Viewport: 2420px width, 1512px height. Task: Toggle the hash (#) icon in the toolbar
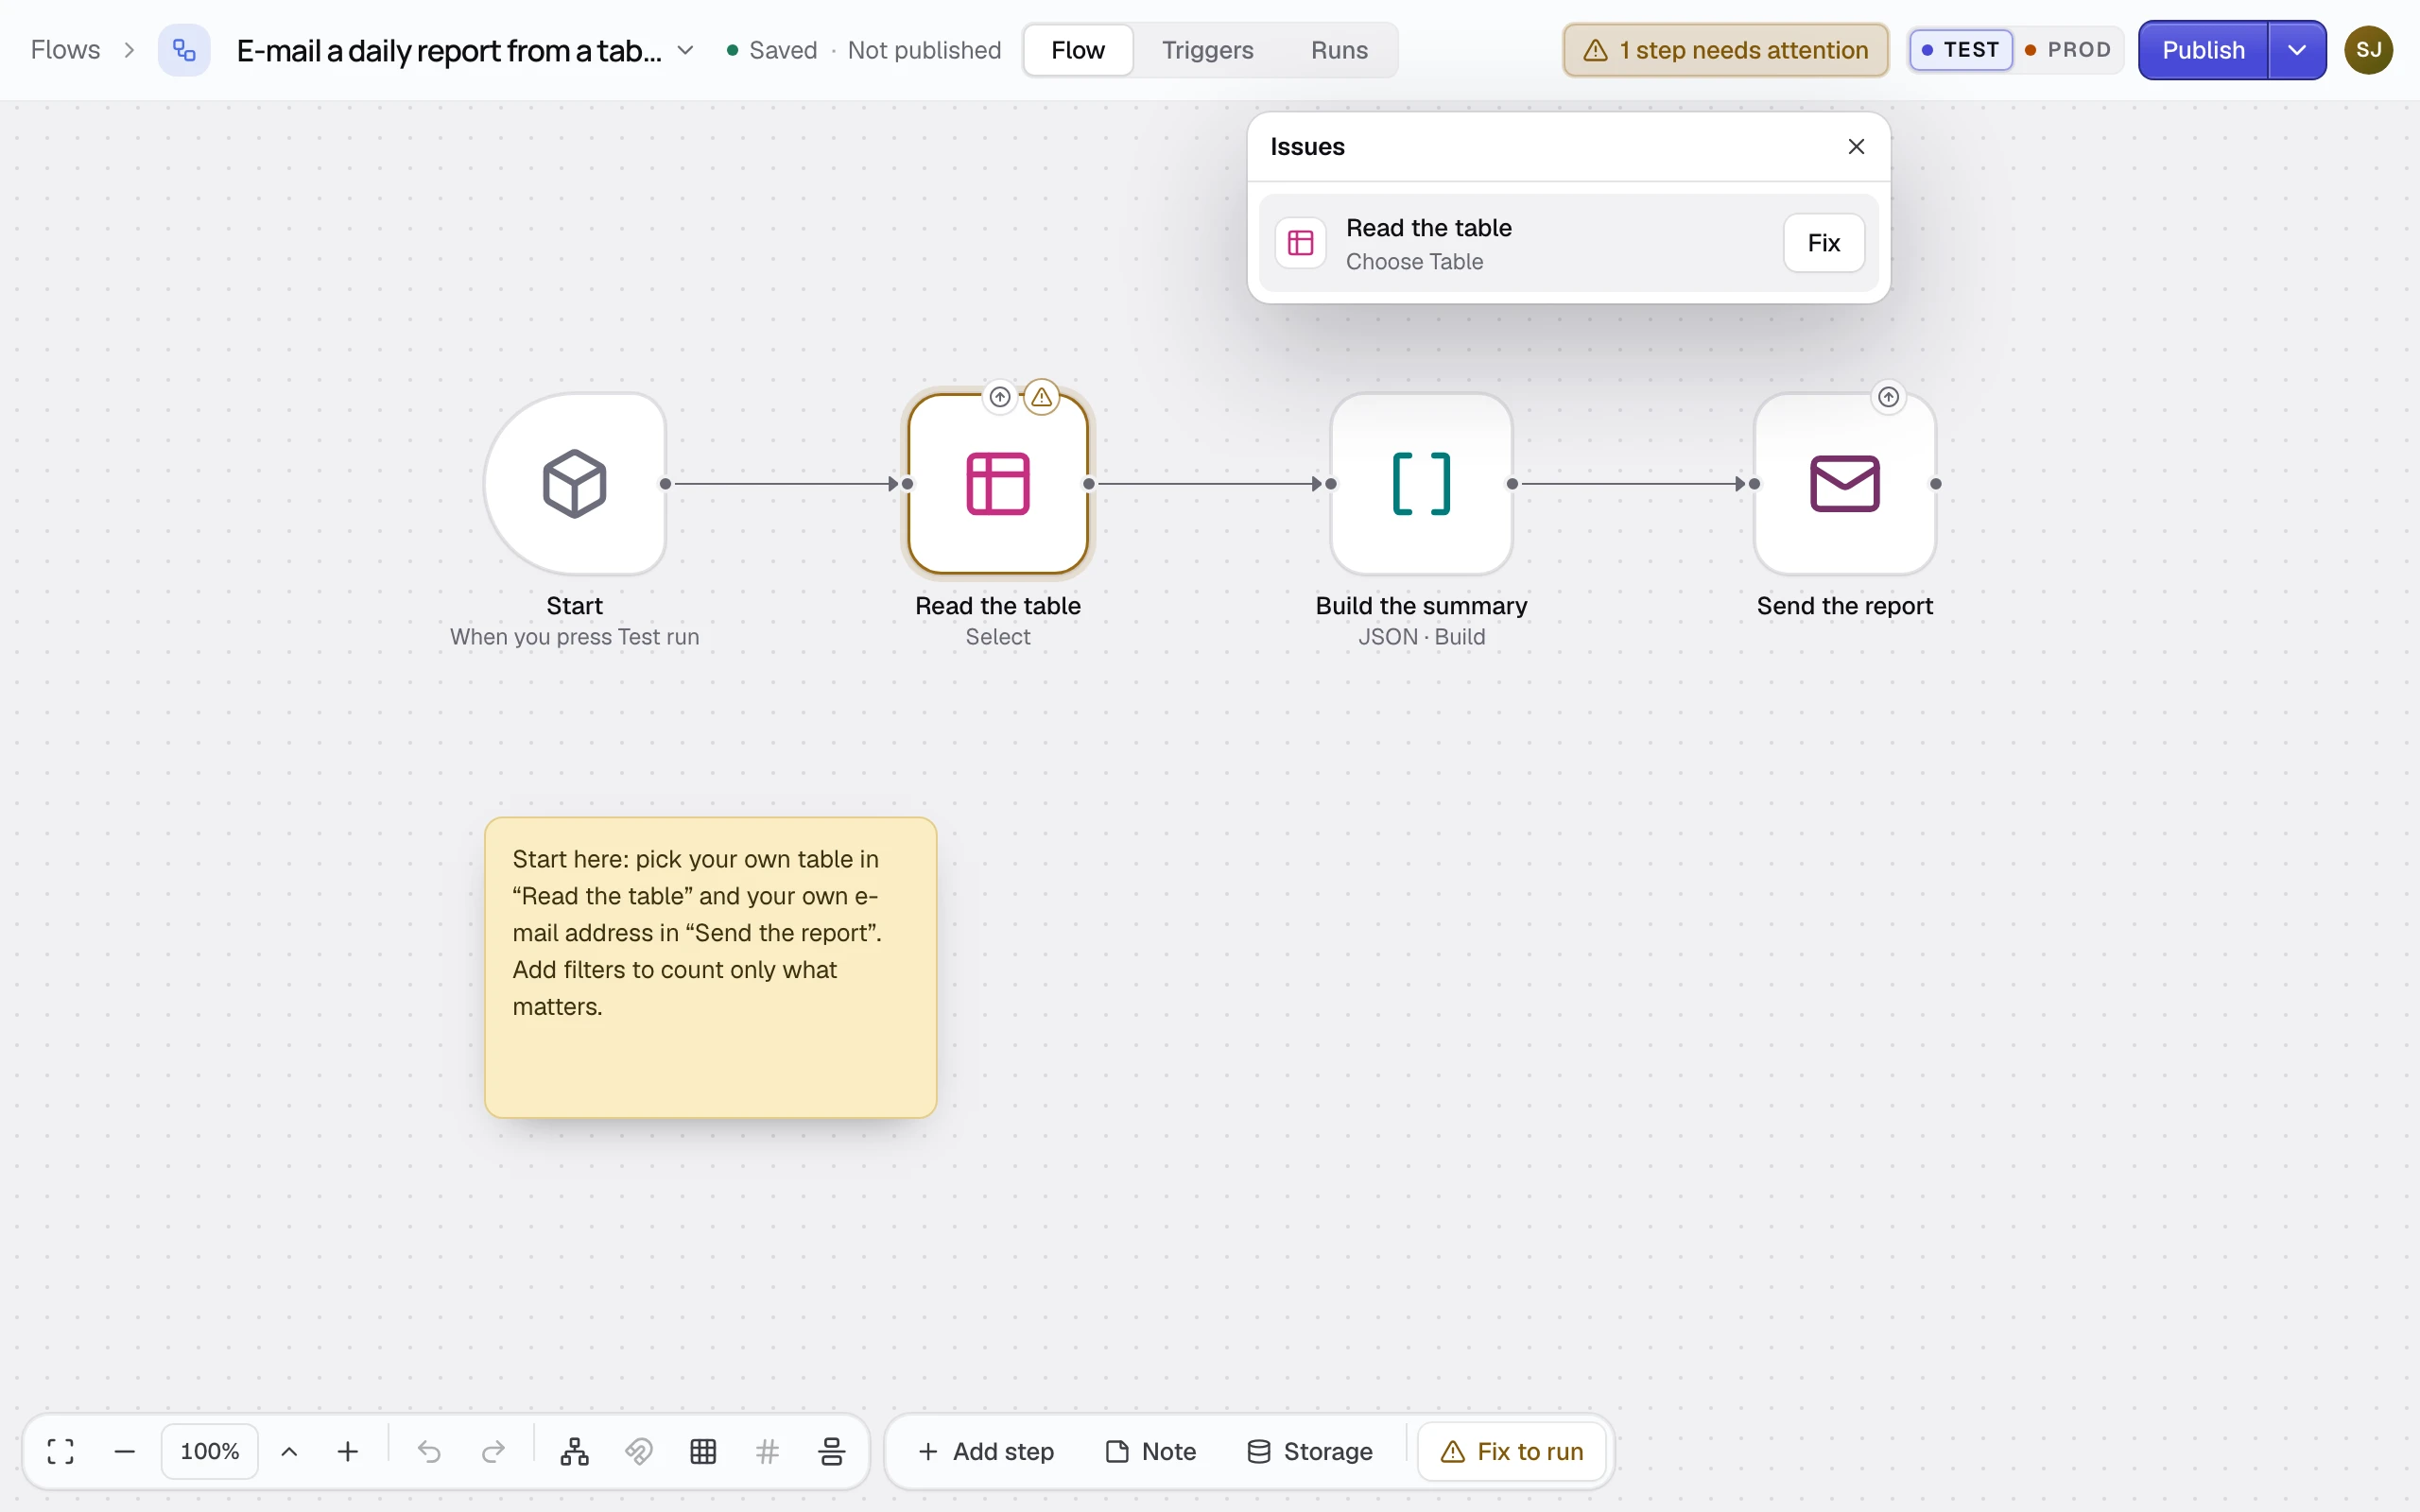[768, 1451]
